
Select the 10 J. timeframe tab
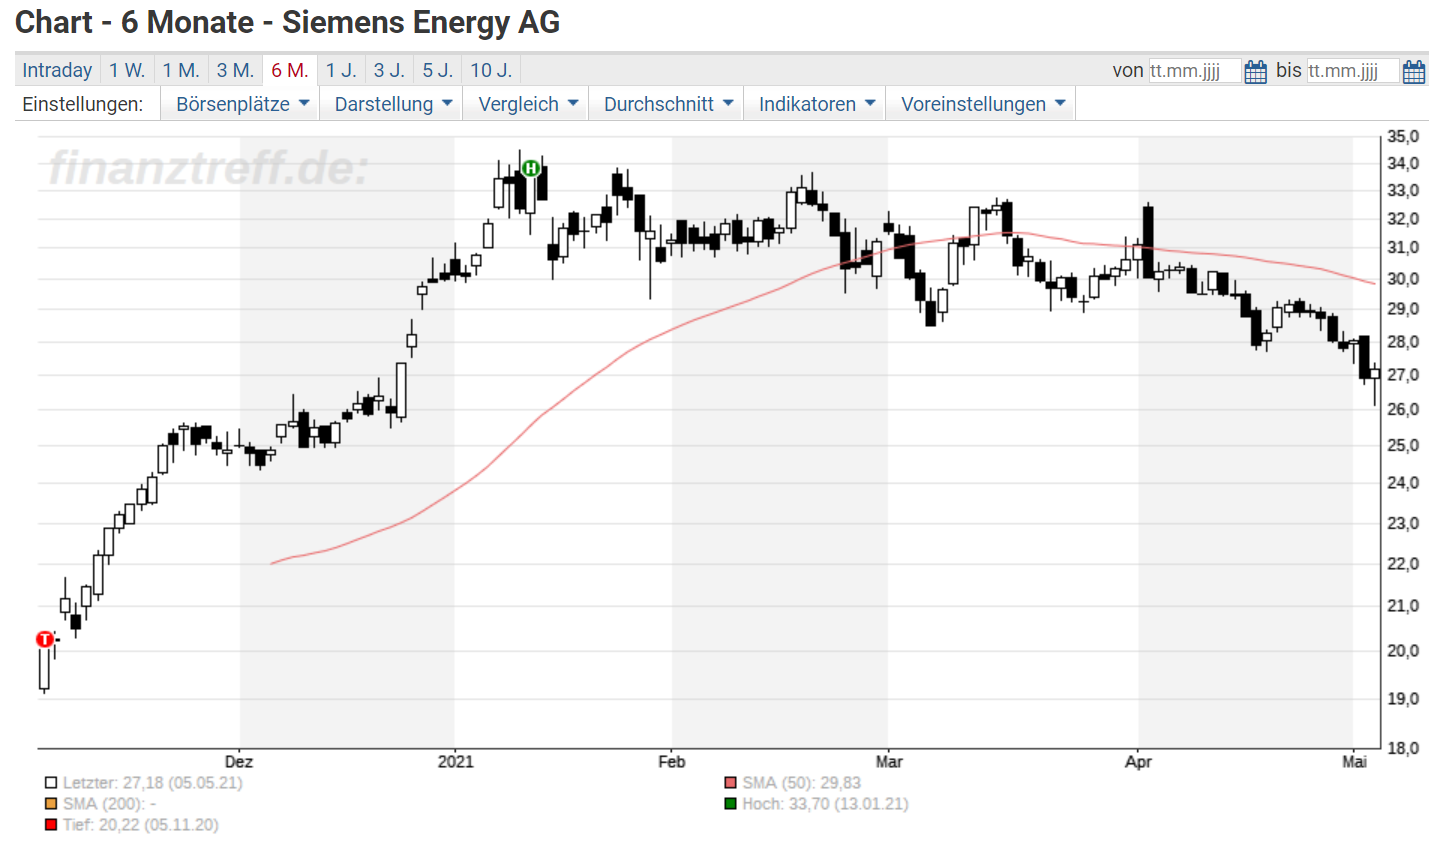click(x=491, y=70)
